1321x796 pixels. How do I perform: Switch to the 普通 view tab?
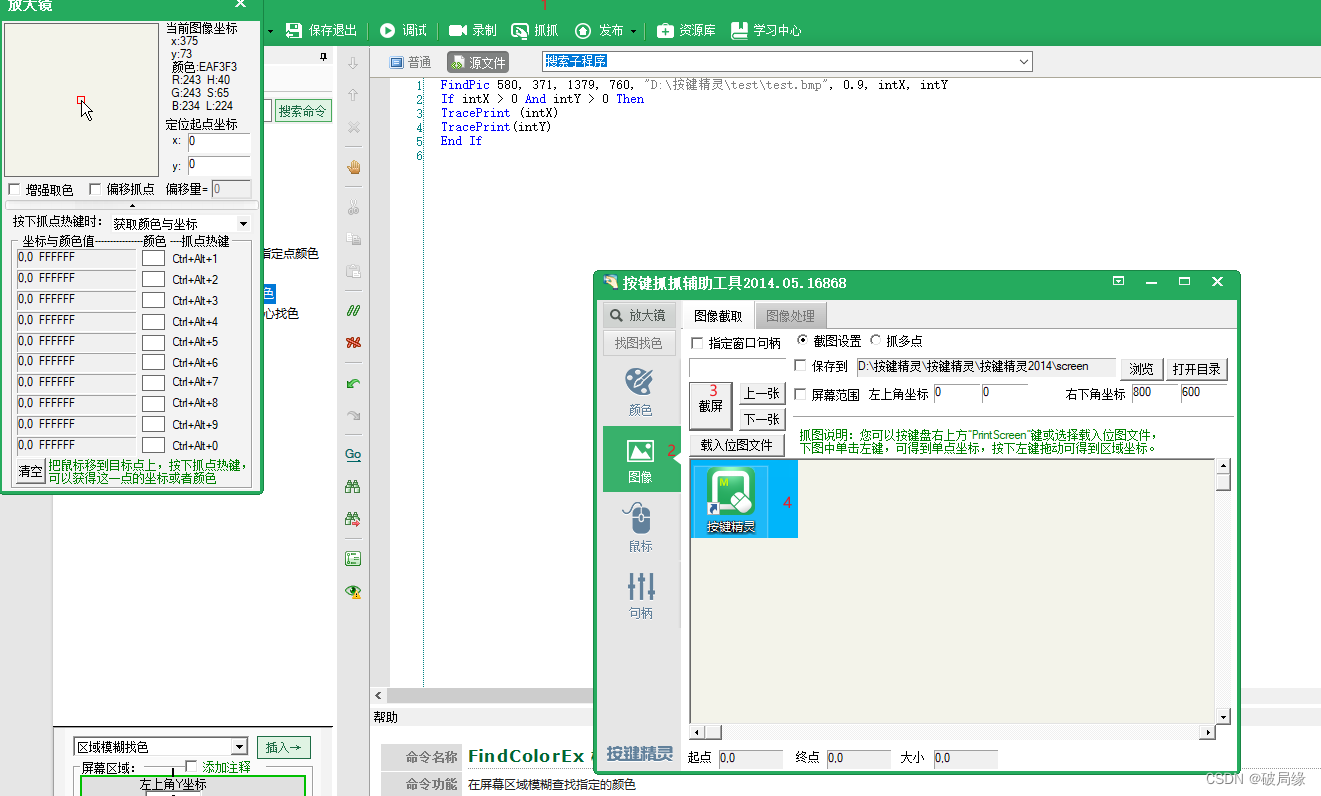tap(410, 62)
